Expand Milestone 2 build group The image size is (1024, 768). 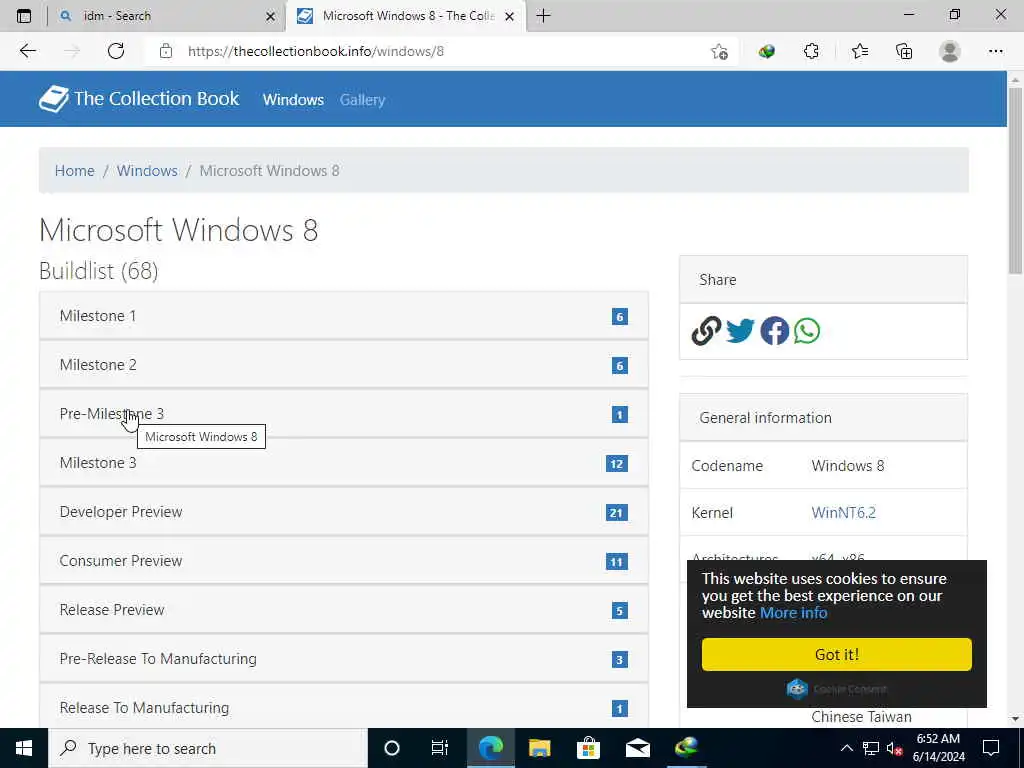[x=344, y=365]
